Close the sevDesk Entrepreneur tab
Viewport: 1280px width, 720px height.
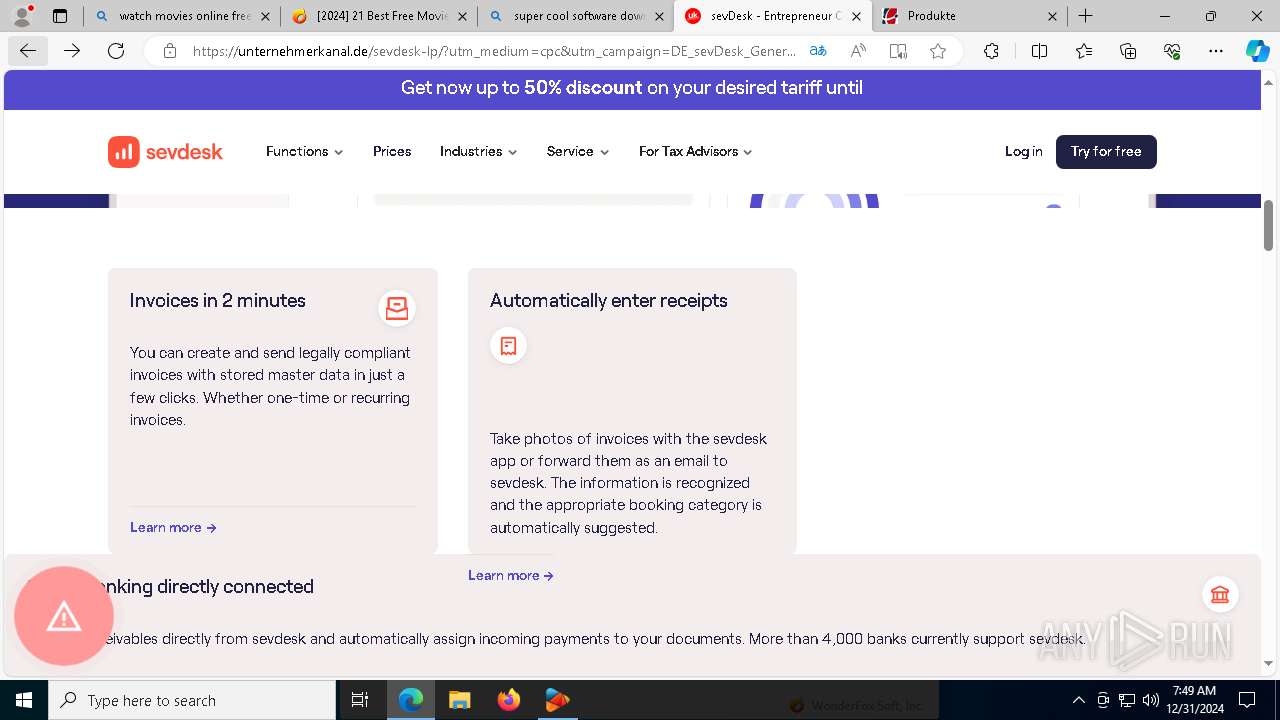click(856, 16)
